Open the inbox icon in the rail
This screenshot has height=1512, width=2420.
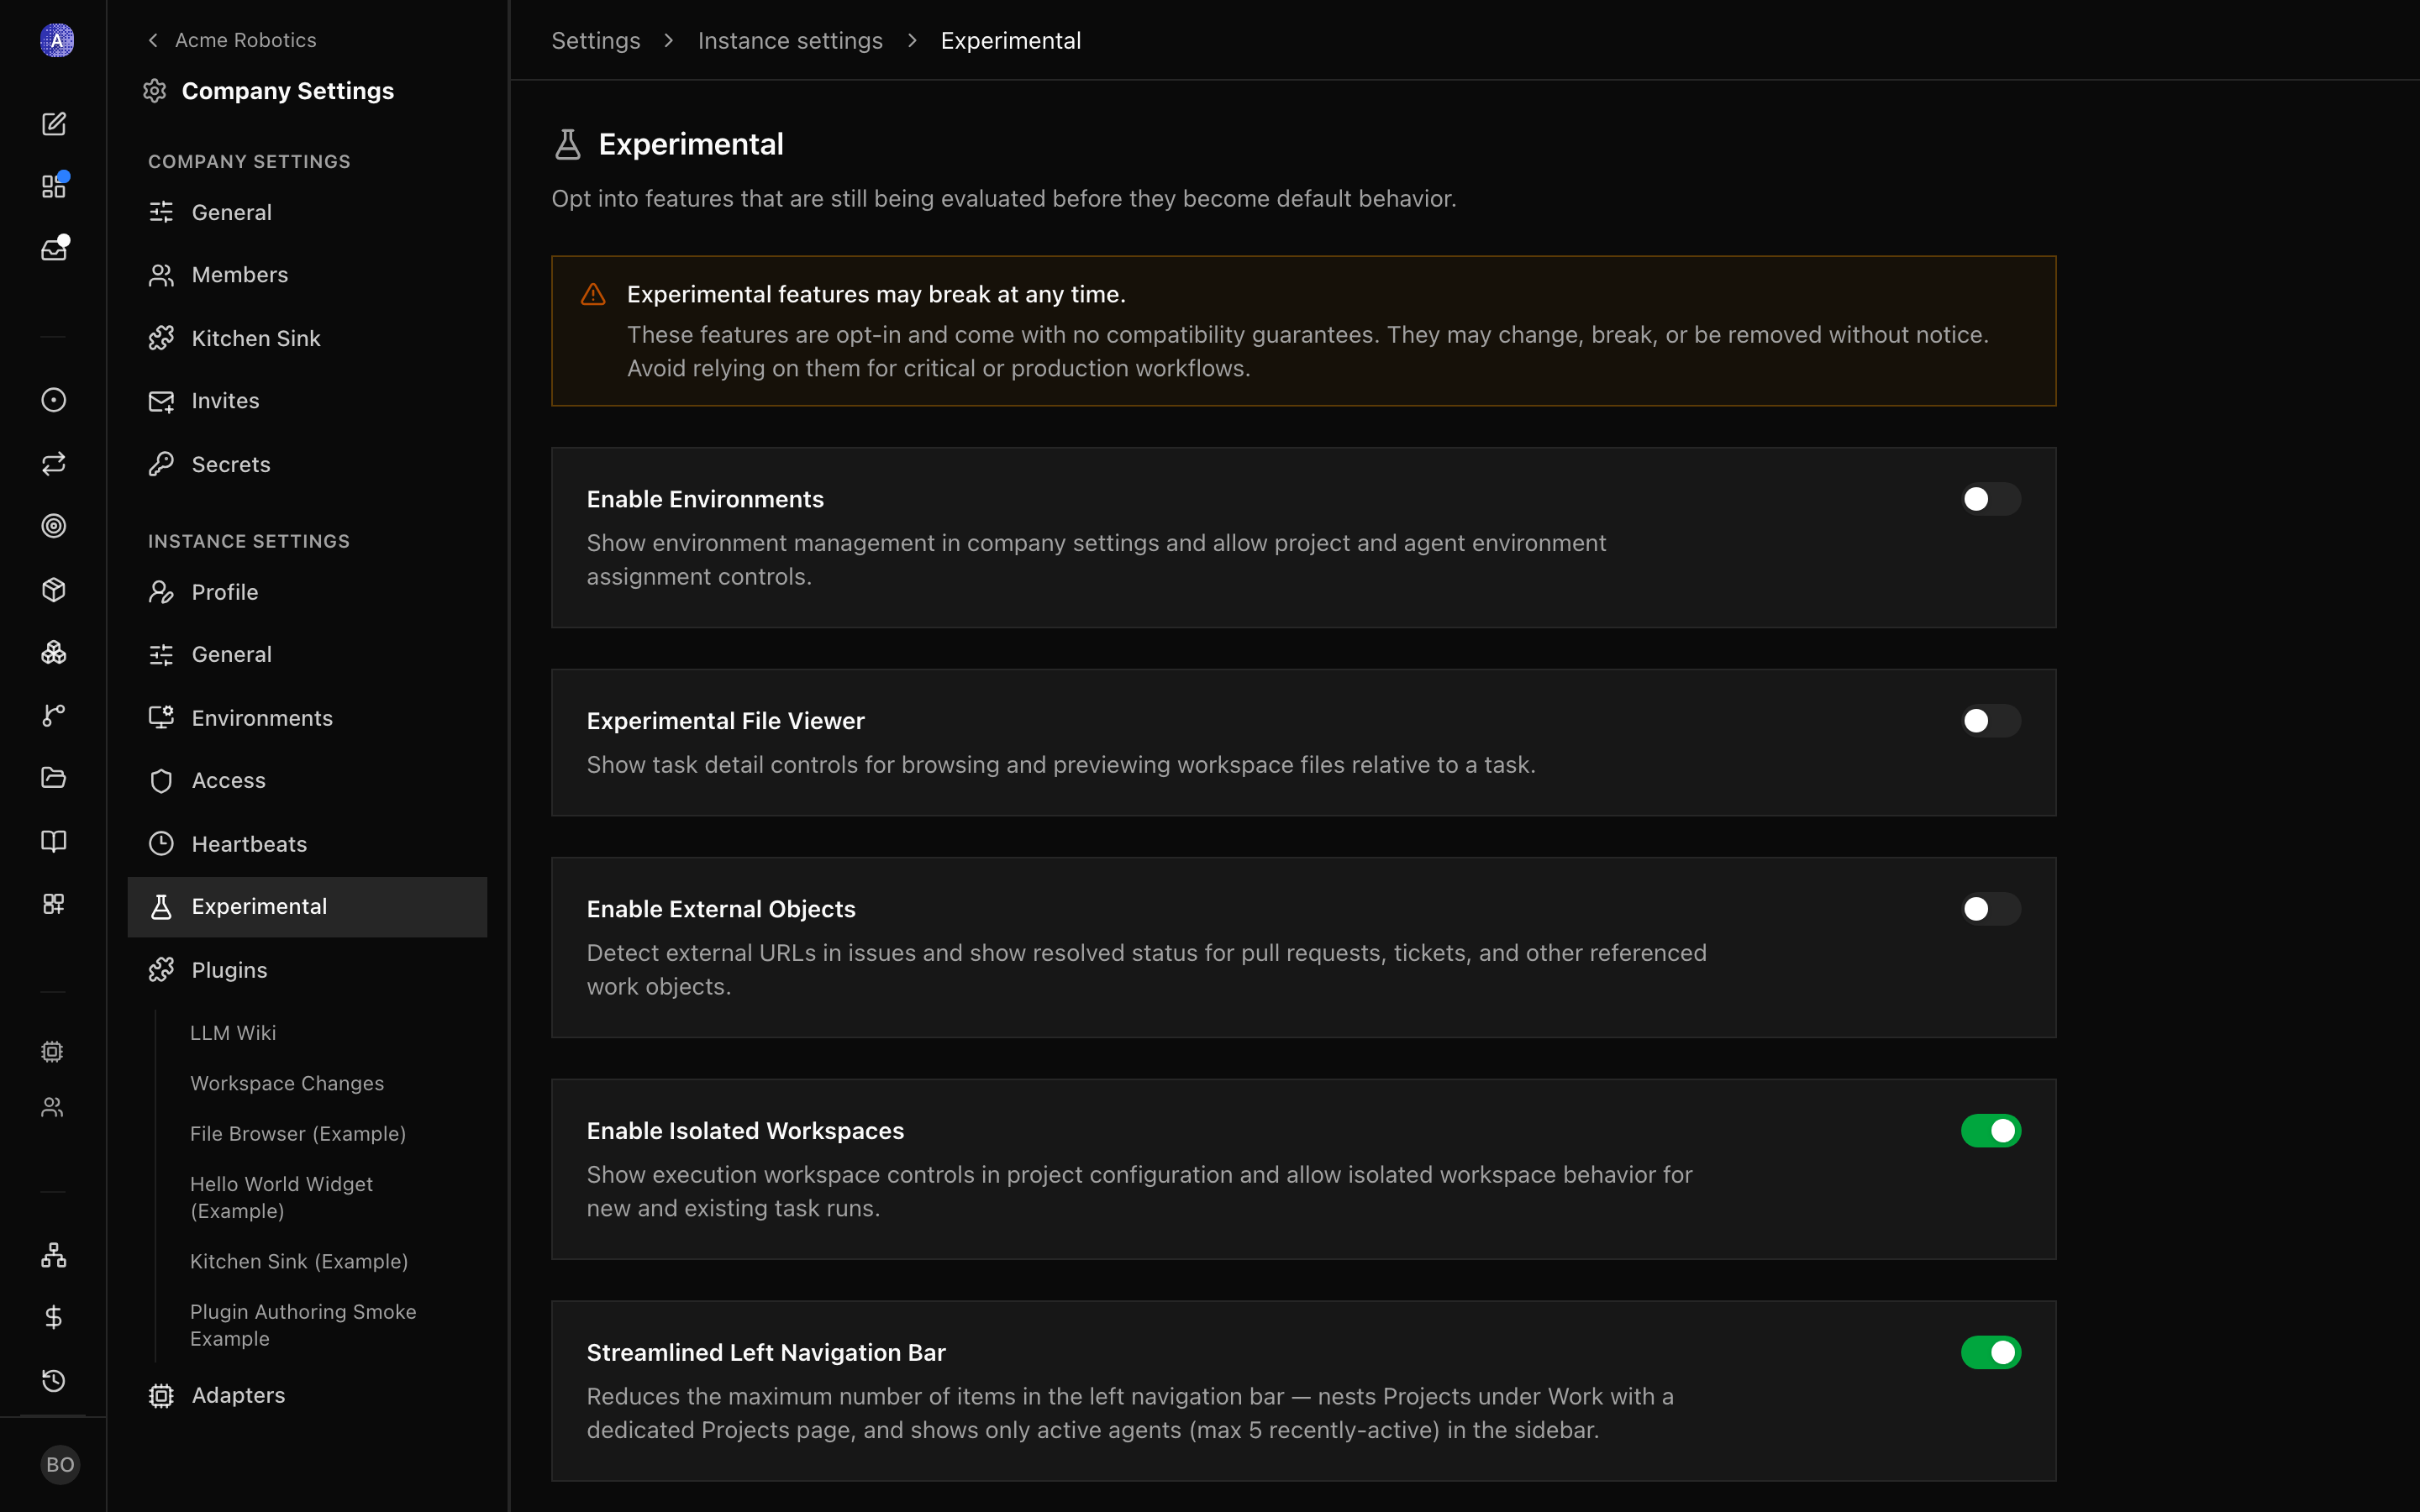[x=54, y=249]
